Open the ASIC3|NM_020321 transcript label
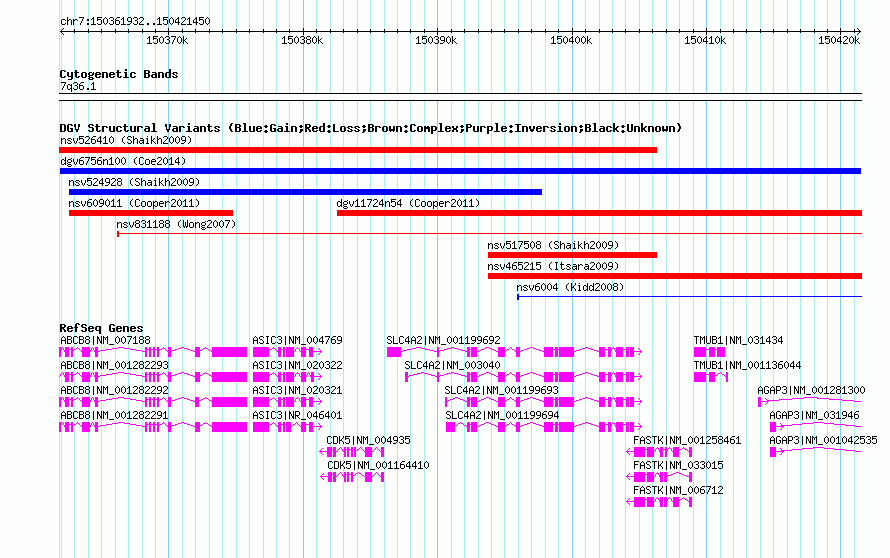 pyautogui.click(x=297, y=391)
